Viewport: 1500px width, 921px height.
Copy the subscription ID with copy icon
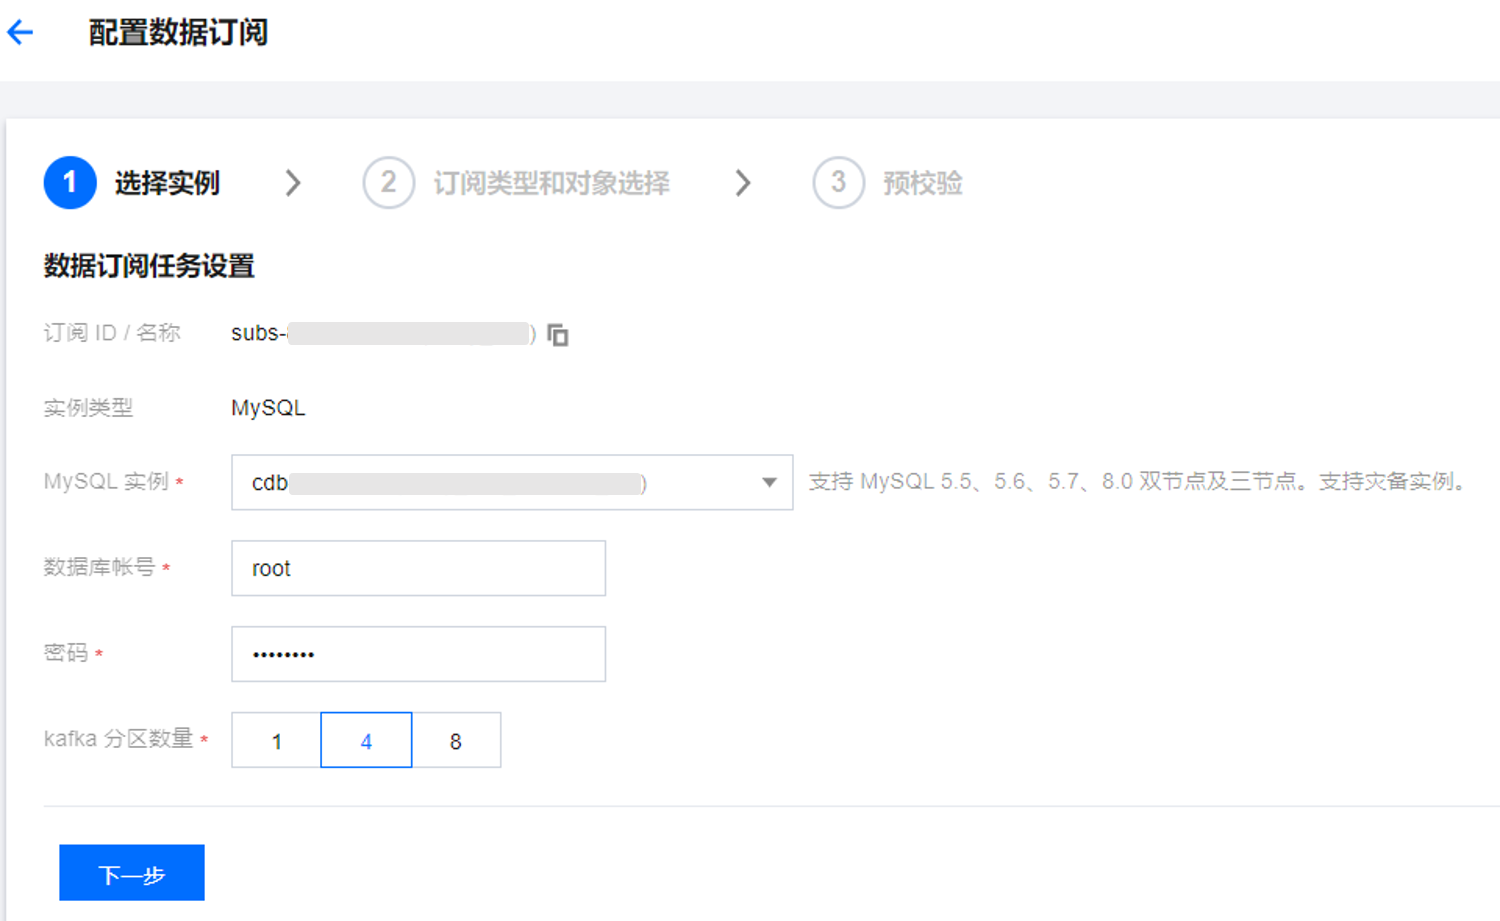click(x=558, y=335)
